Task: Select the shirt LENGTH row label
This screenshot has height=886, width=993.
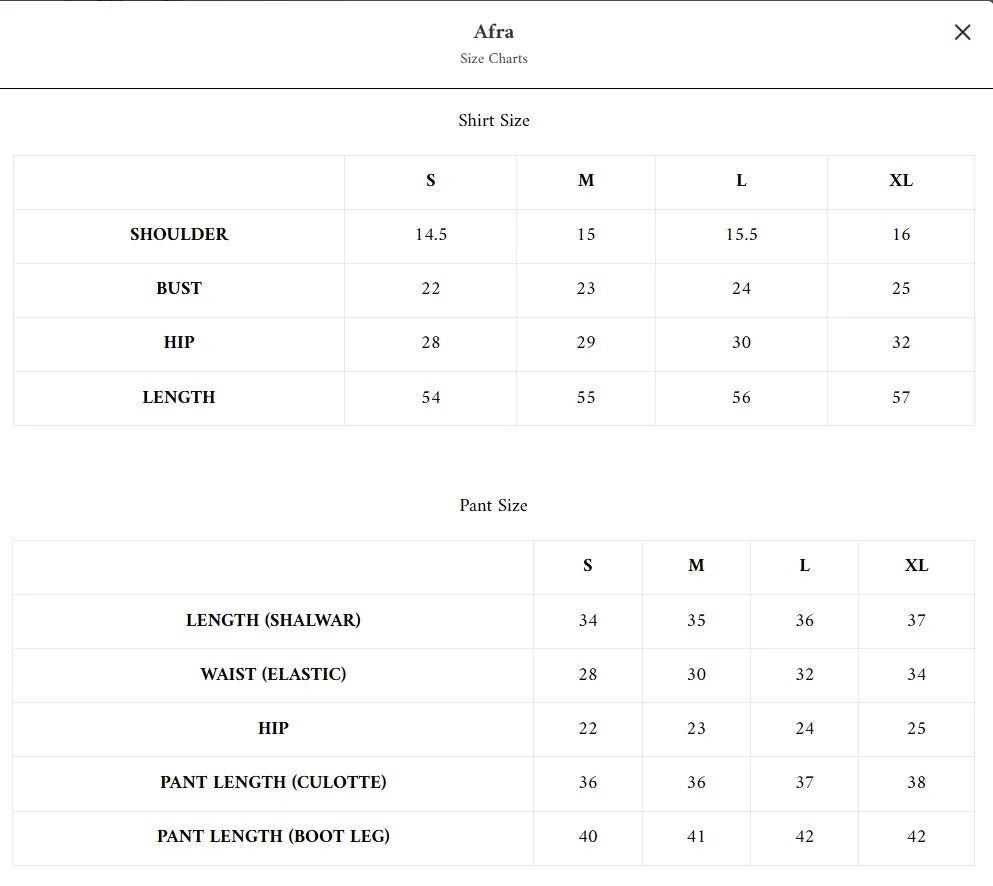Action: 179,397
